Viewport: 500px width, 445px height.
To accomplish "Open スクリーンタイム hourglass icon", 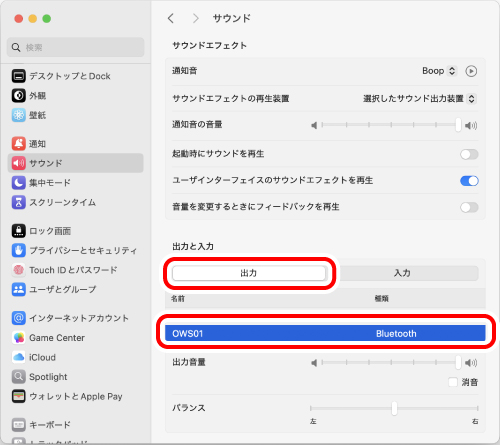I will 19,202.
